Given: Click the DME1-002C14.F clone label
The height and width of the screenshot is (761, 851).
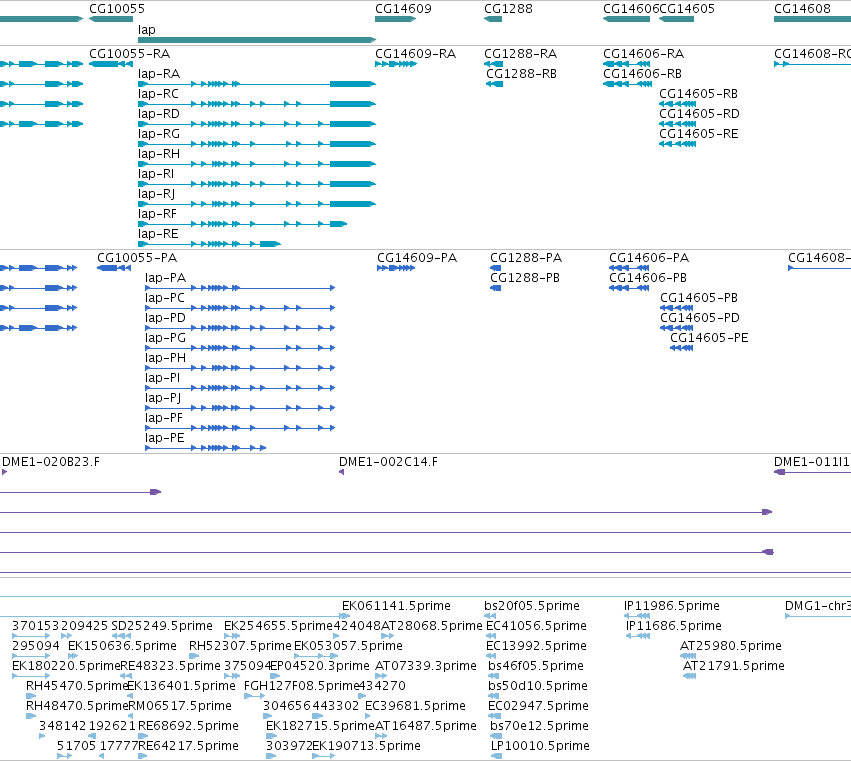Looking at the screenshot, I should tap(388, 462).
